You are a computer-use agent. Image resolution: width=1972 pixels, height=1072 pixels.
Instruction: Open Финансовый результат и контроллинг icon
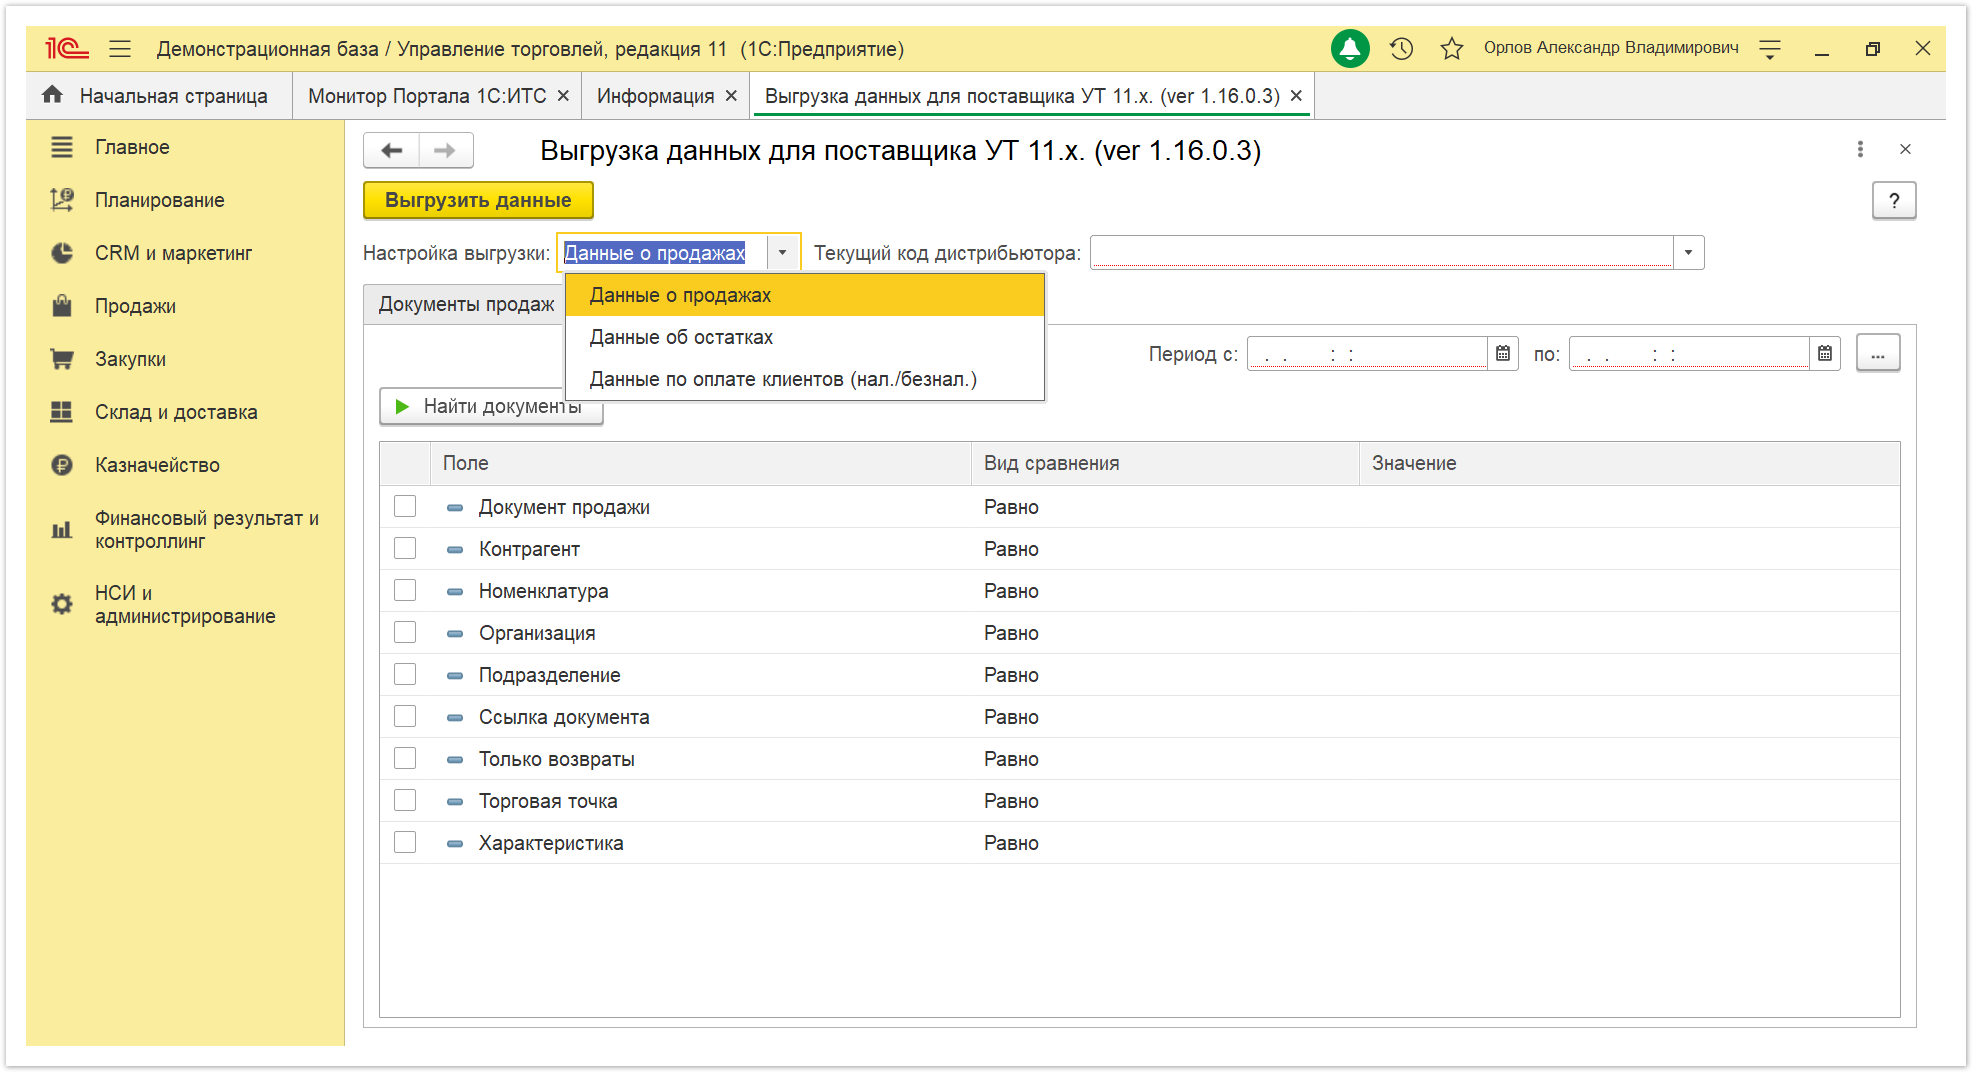point(62,530)
